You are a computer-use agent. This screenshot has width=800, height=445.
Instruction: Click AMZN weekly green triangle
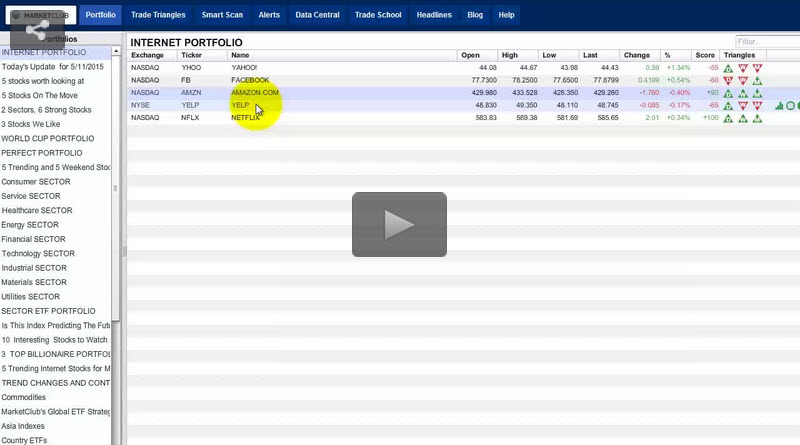click(x=743, y=93)
